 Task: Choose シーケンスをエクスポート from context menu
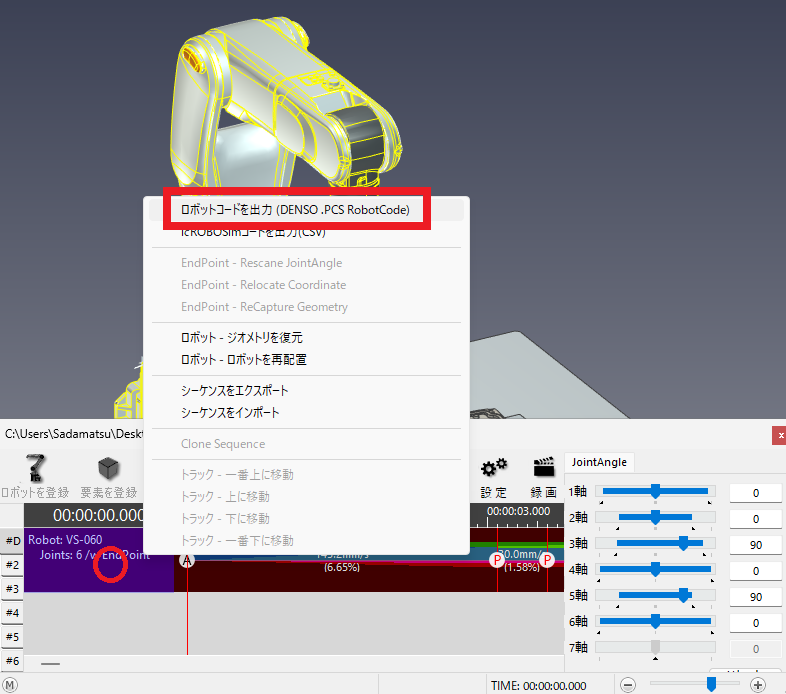click(235, 391)
